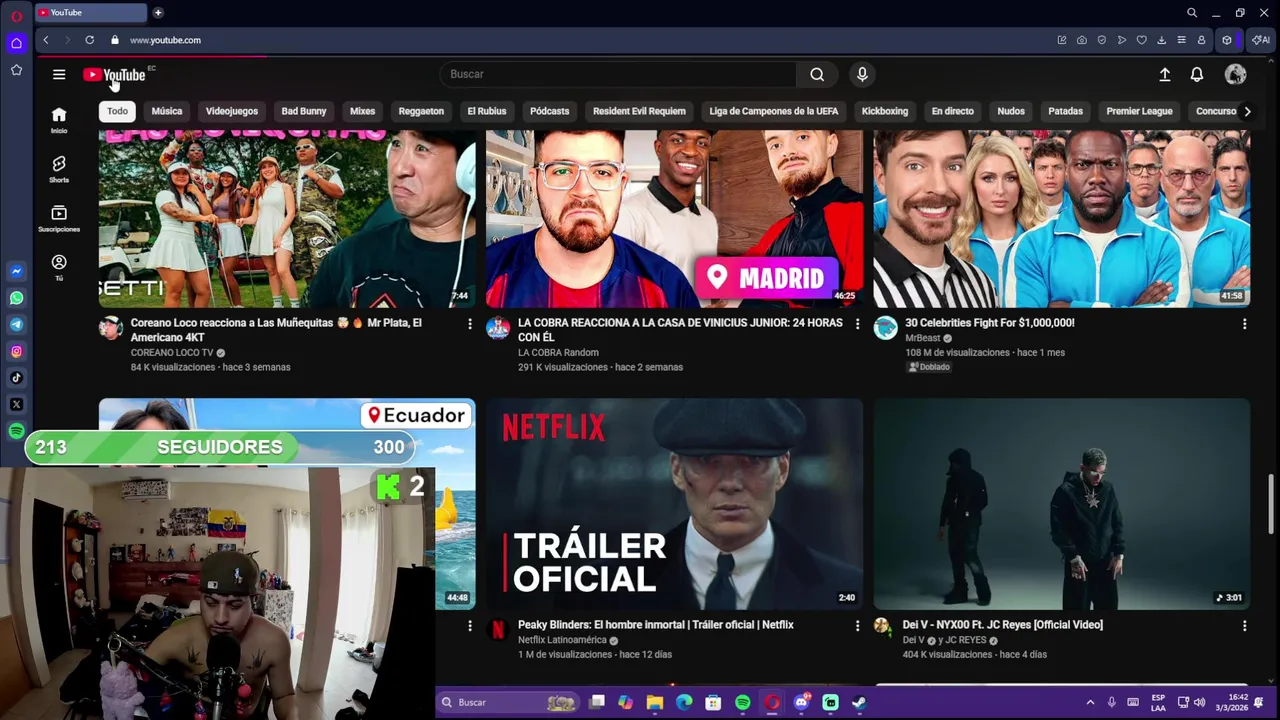Open the MrBeast 30 Celebrities thumbnail

click(1061, 219)
